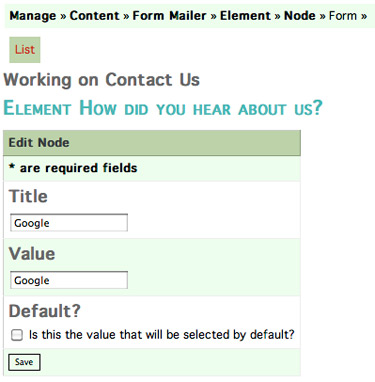Enable the selected by default checkbox
Screen dimensions: 375x382
(17, 335)
